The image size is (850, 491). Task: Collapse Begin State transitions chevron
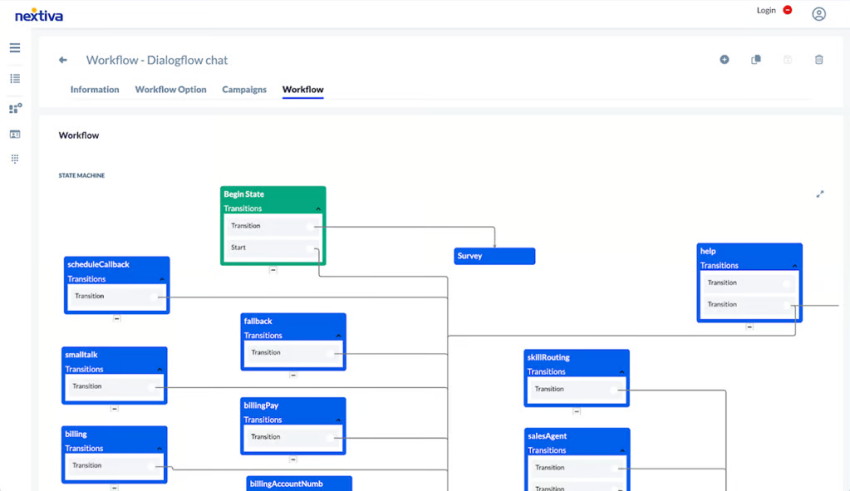[318, 209]
